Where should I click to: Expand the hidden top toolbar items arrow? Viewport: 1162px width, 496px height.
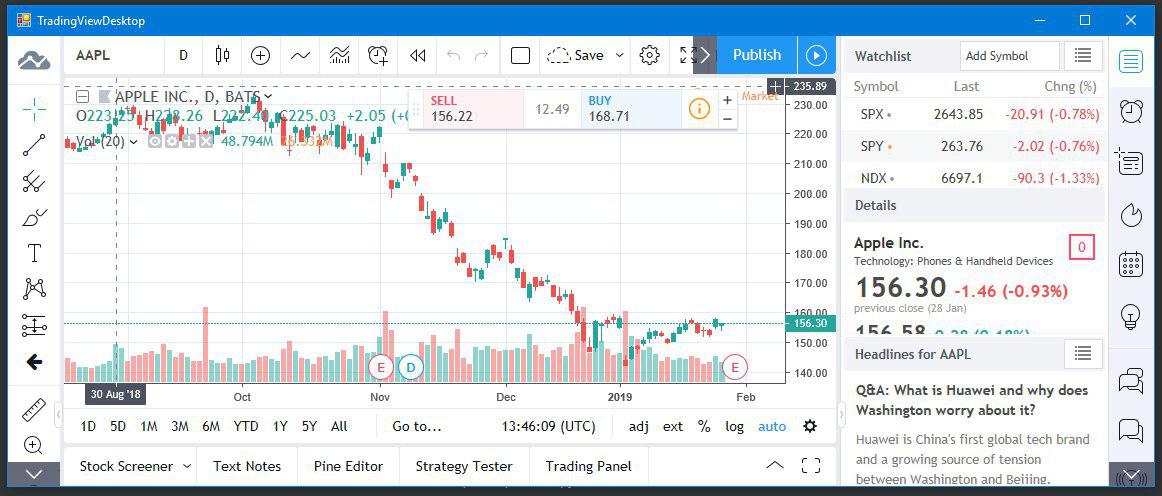[705, 55]
